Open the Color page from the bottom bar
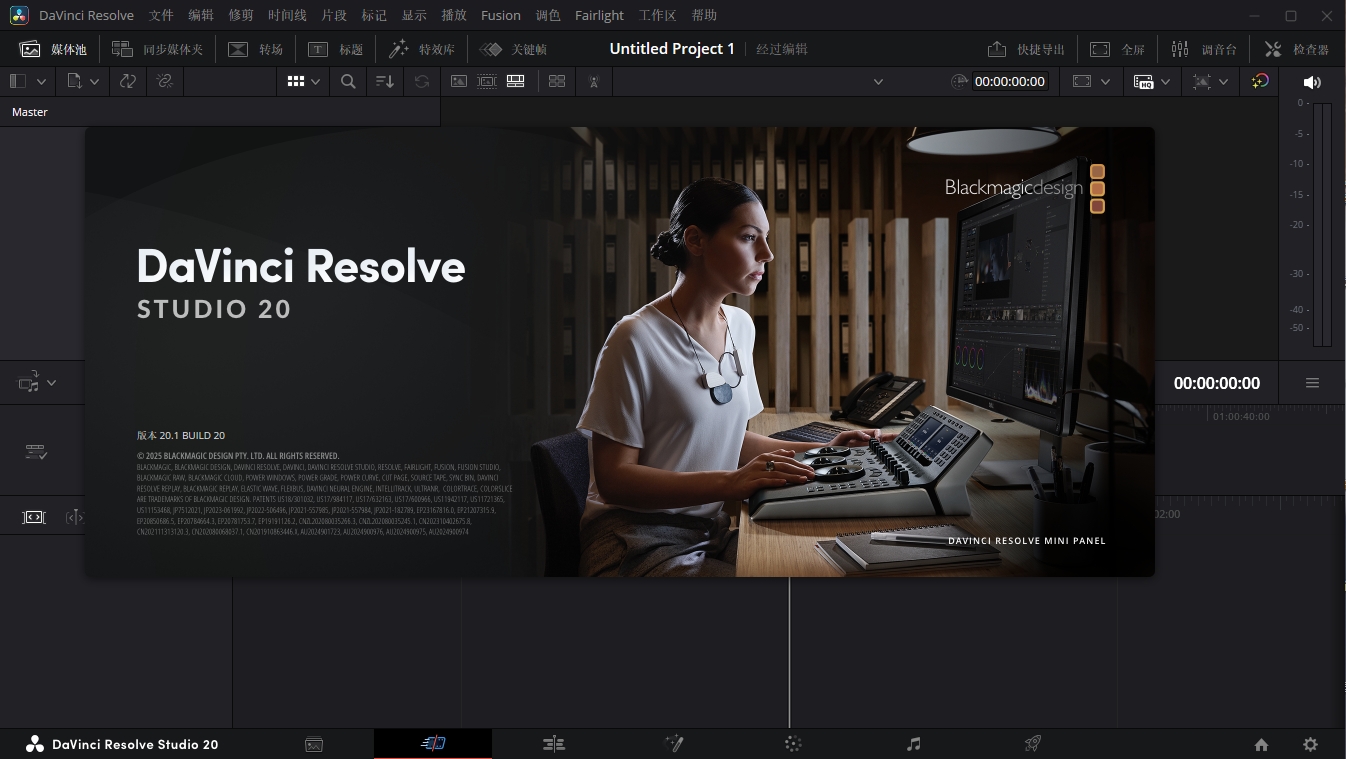The height and width of the screenshot is (759, 1346). click(x=793, y=744)
